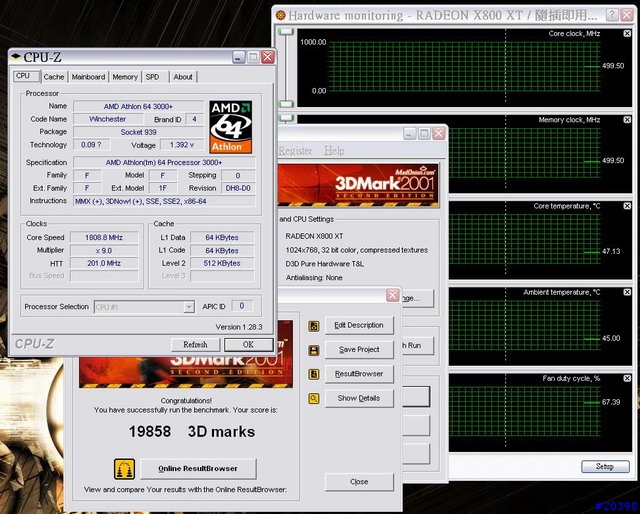Open the Cache tab in CPU-Z
The image size is (640, 514).
tap(54, 77)
